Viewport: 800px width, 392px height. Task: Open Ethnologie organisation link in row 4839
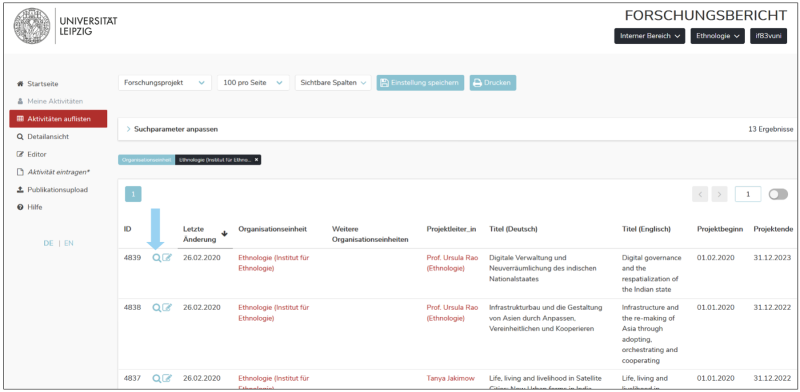point(273,263)
